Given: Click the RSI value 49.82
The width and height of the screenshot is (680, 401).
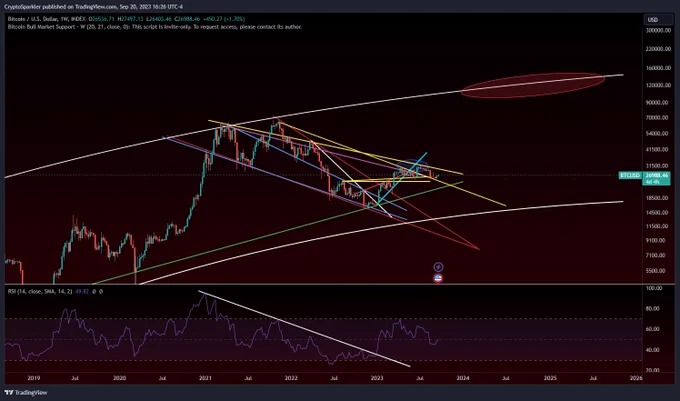Looking at the screenshot, I should (82, 292).
